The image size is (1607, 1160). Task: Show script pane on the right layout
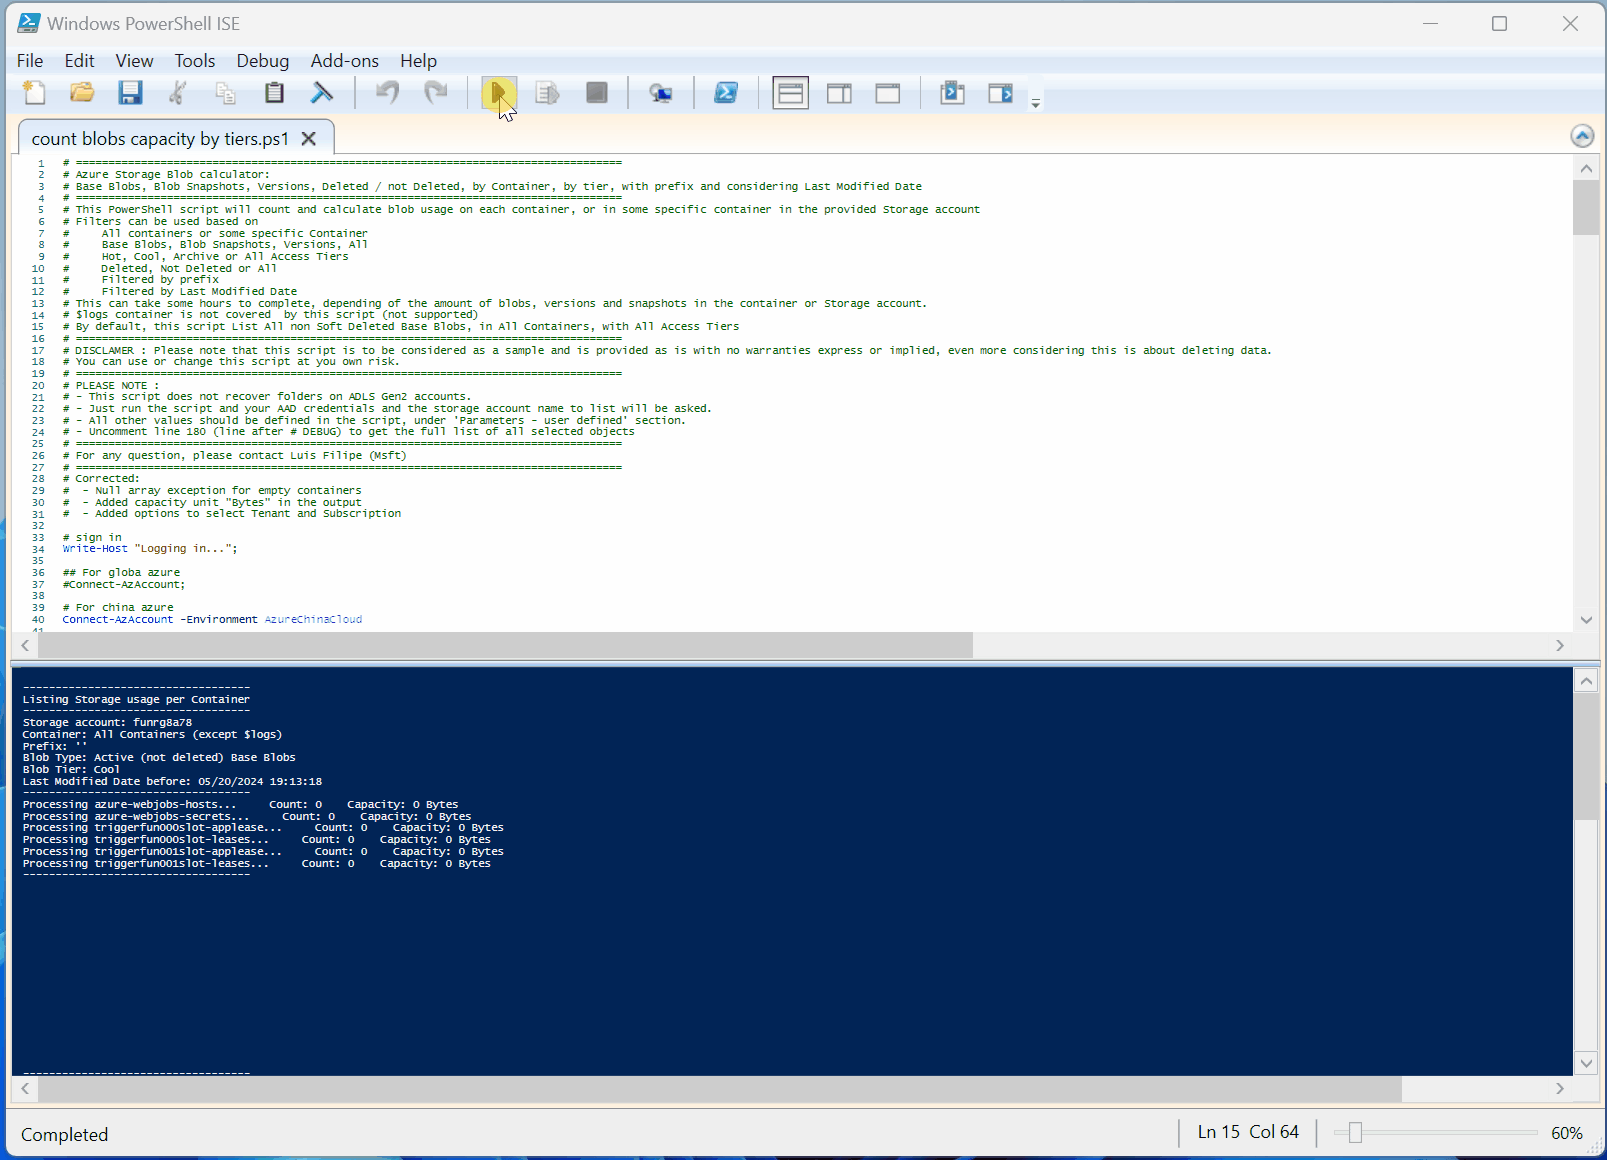click(x=839, y=93)
